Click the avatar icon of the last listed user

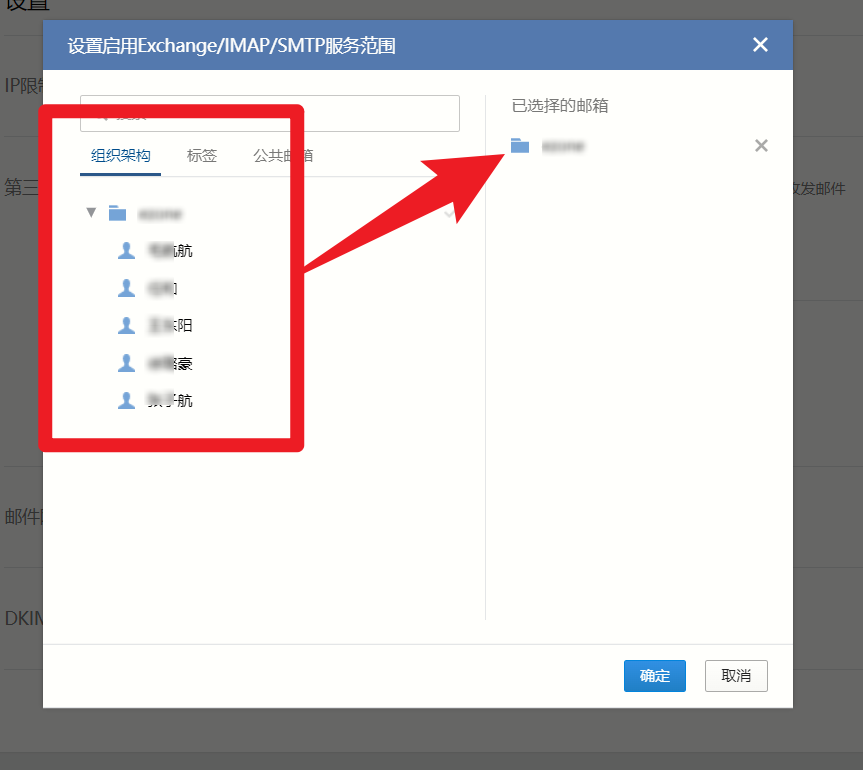(126, 400)
